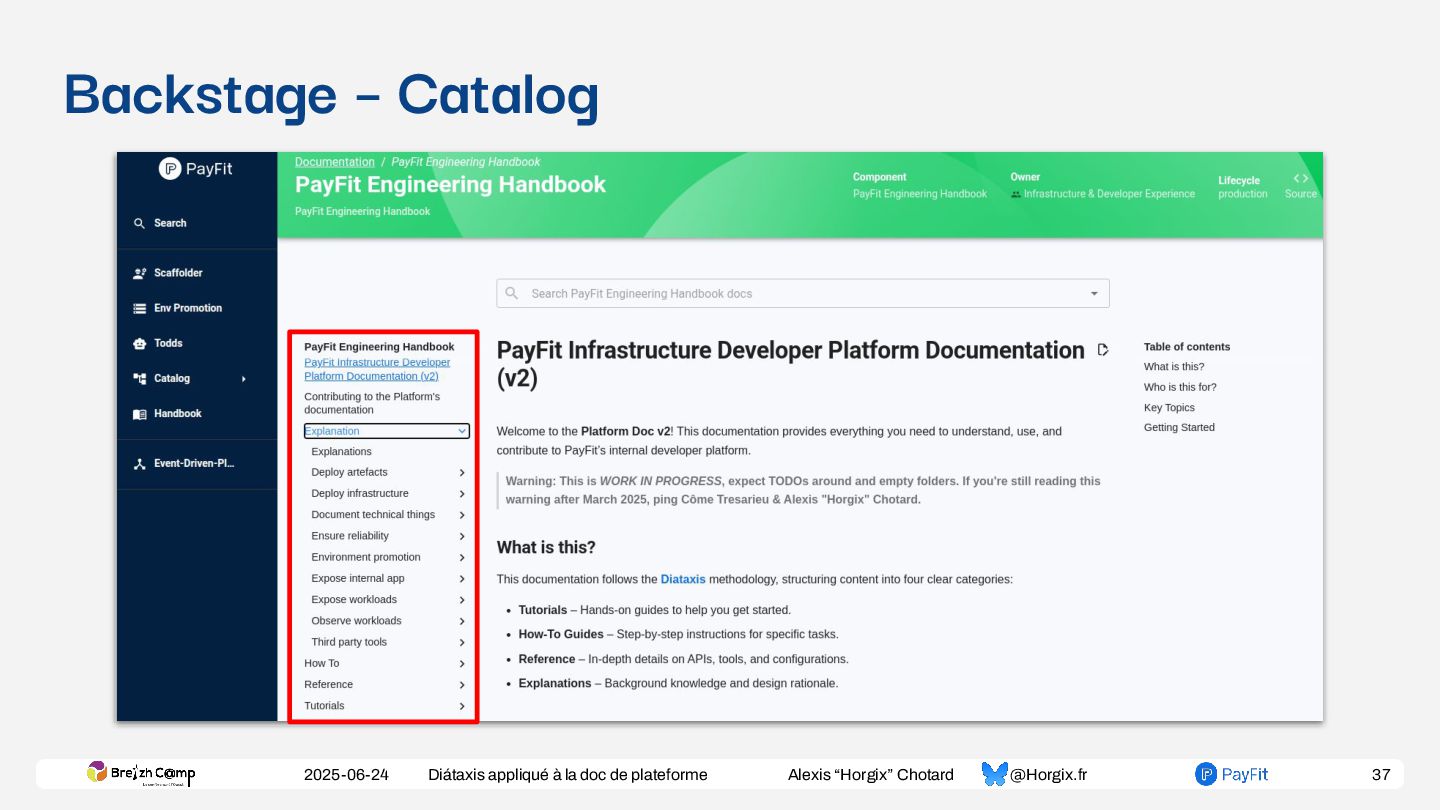Jump to Who is this for? in table of contents
The height and width of the screenshot is (810, 1440).
pos(1180,387)
